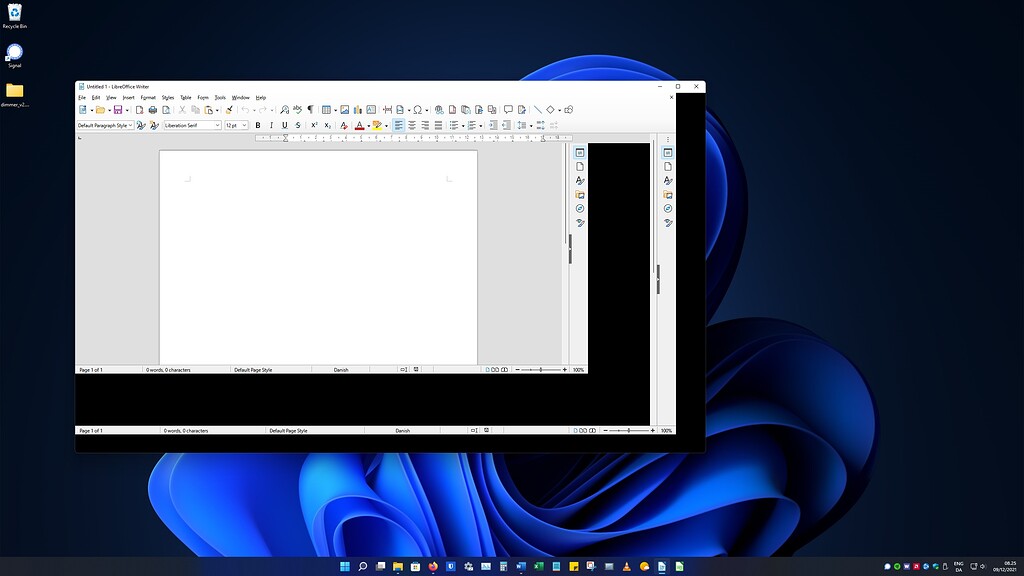Expand the font name combo box
Viewport: 1024px width, 576px height.
(x=217, y=125)
